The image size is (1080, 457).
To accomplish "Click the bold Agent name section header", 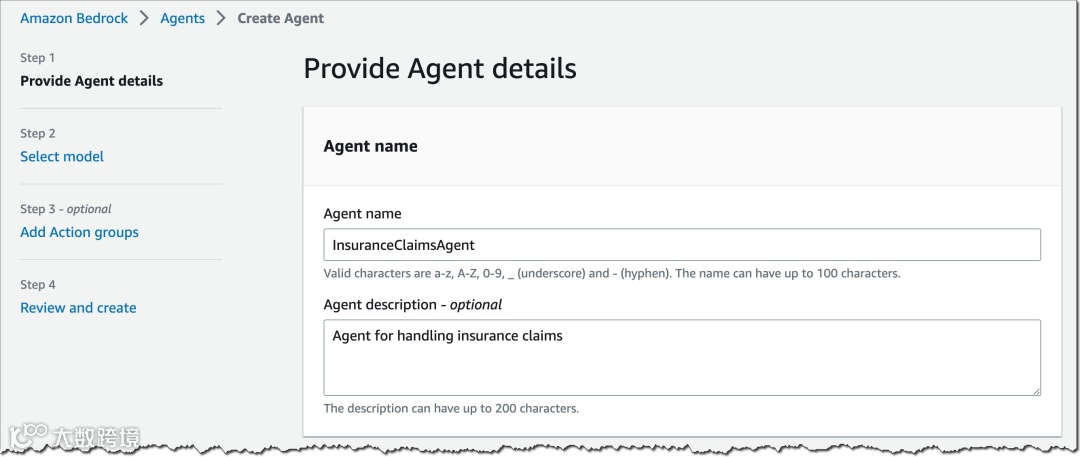I will [x=370, y=146].
